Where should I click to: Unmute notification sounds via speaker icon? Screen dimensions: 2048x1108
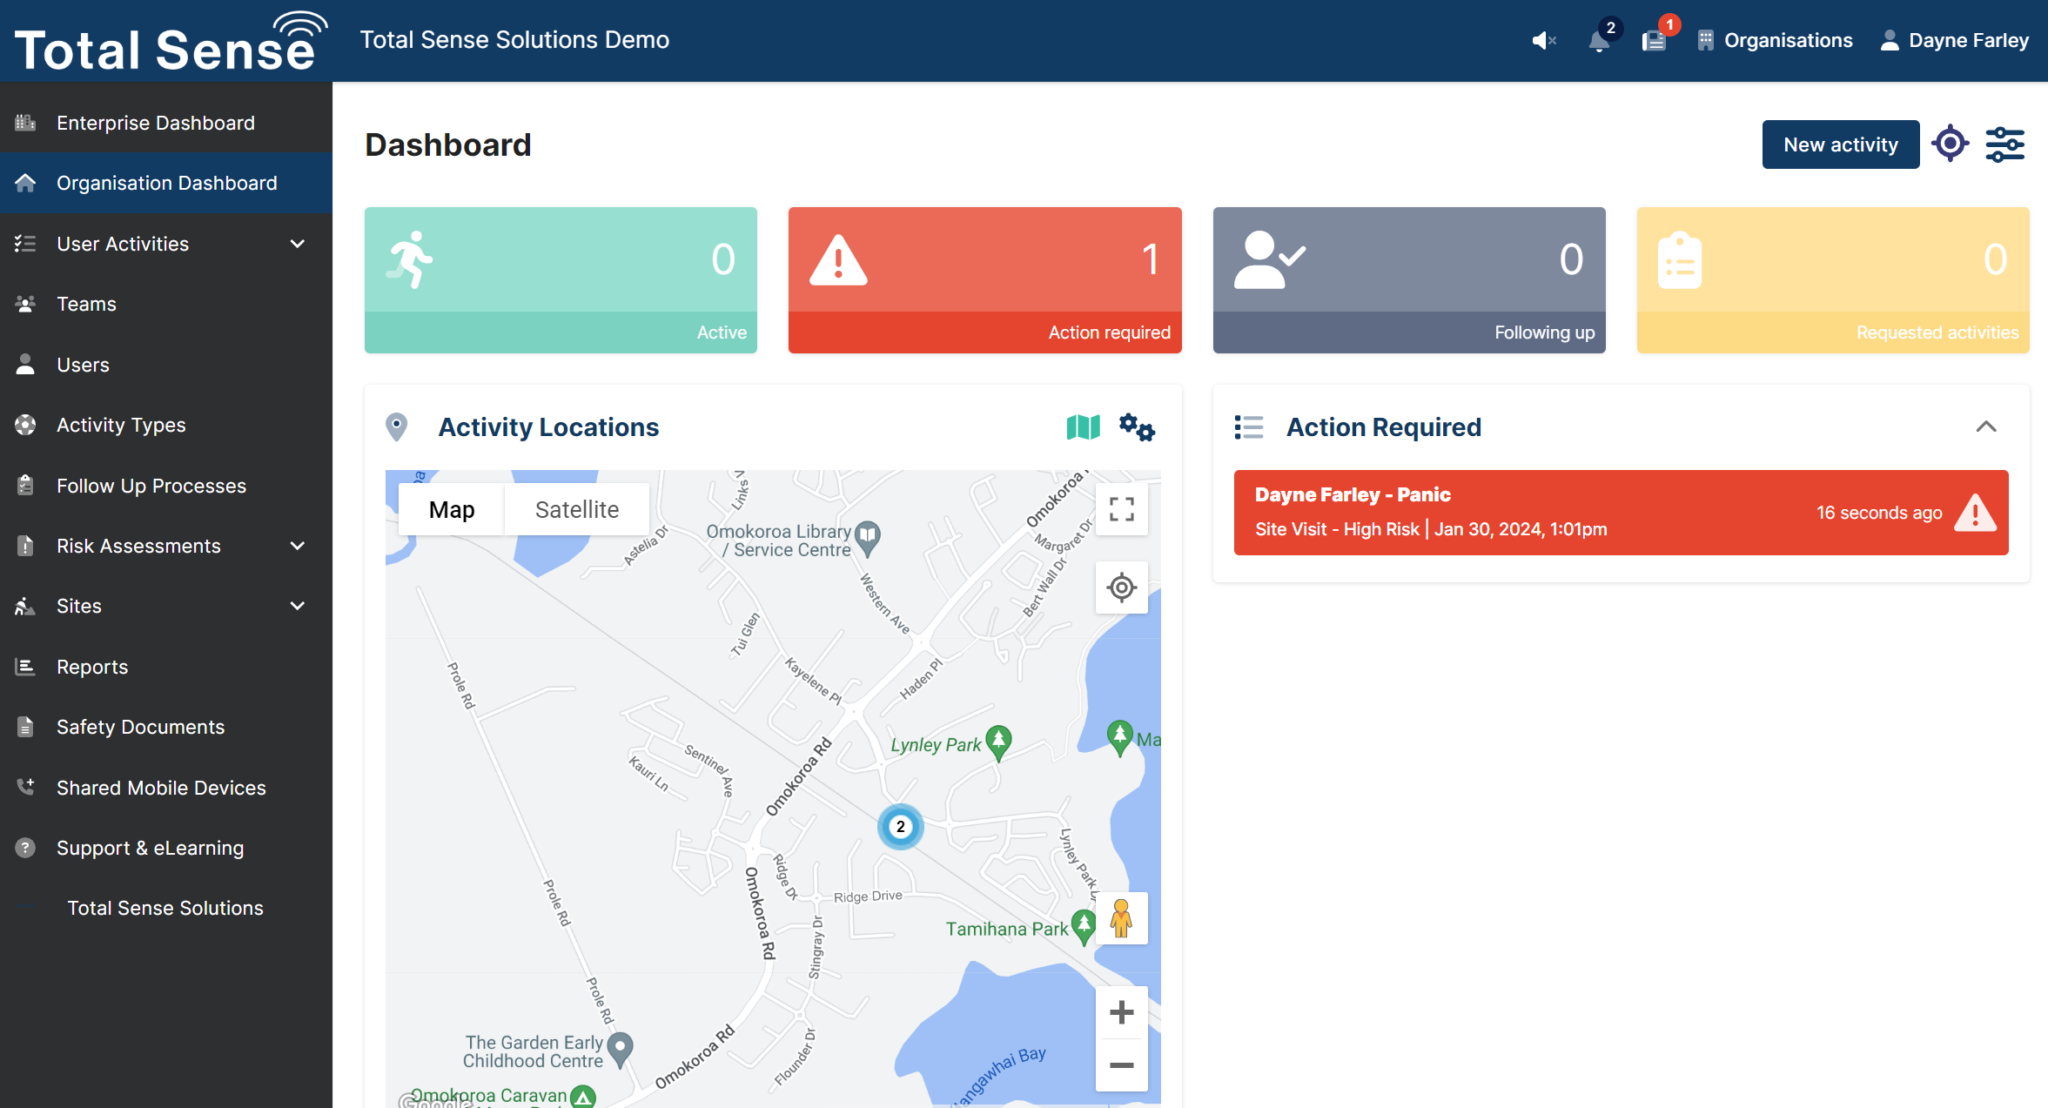[1543, 40]
